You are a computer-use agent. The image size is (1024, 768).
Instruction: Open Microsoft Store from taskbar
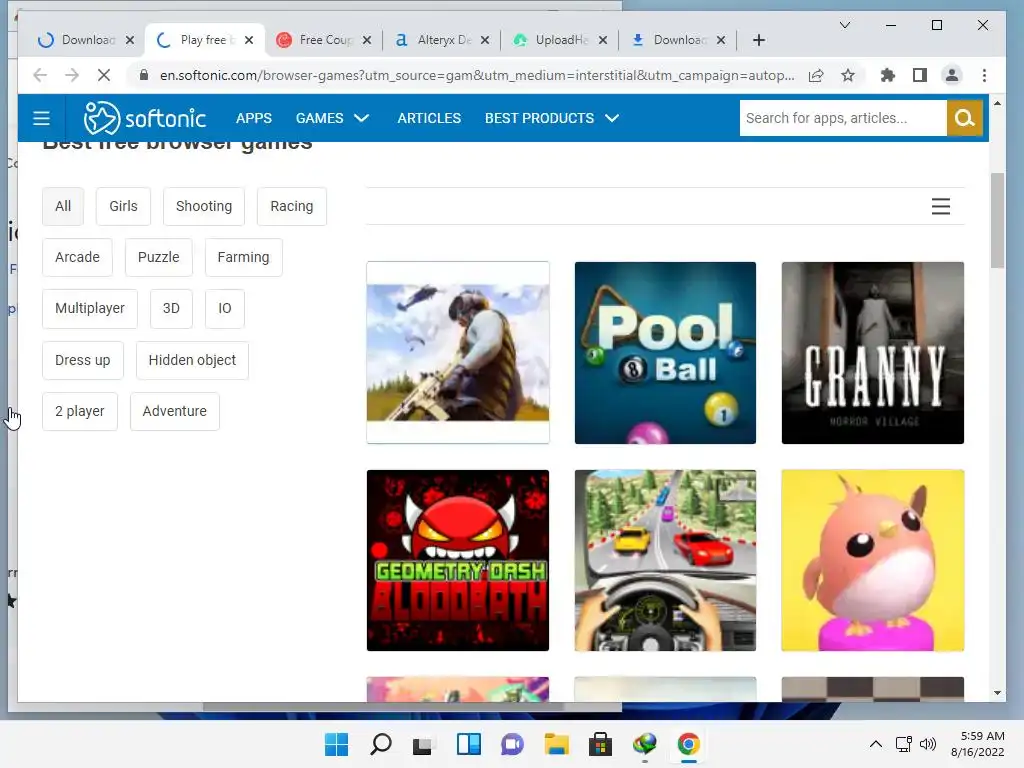coord(600,744)
